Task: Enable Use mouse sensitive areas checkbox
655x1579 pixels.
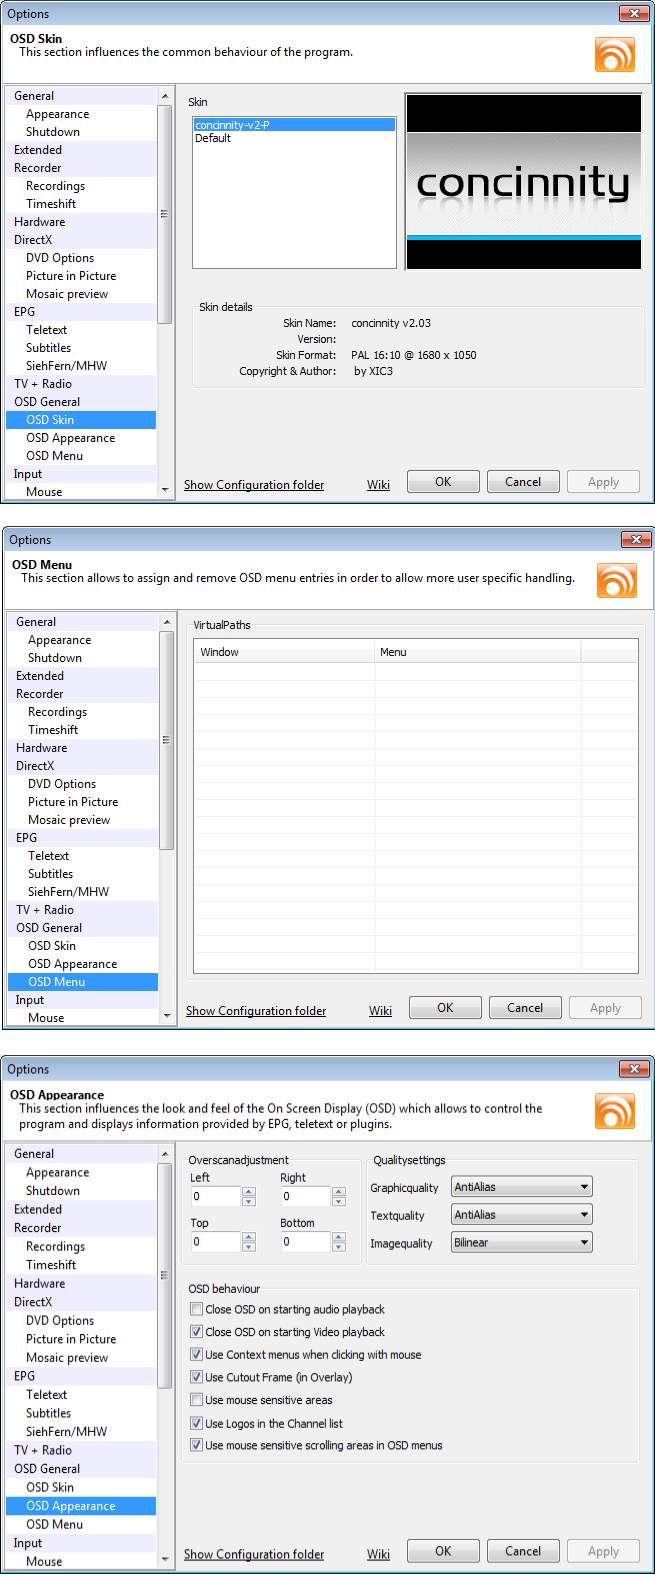Action: click(196, 1400)
